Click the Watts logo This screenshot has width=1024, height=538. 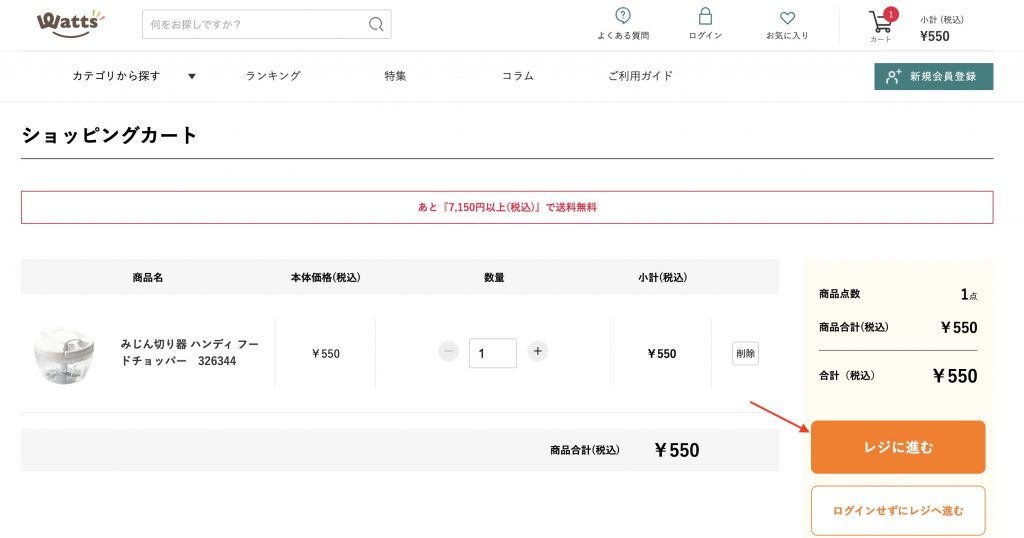point(69,23)
